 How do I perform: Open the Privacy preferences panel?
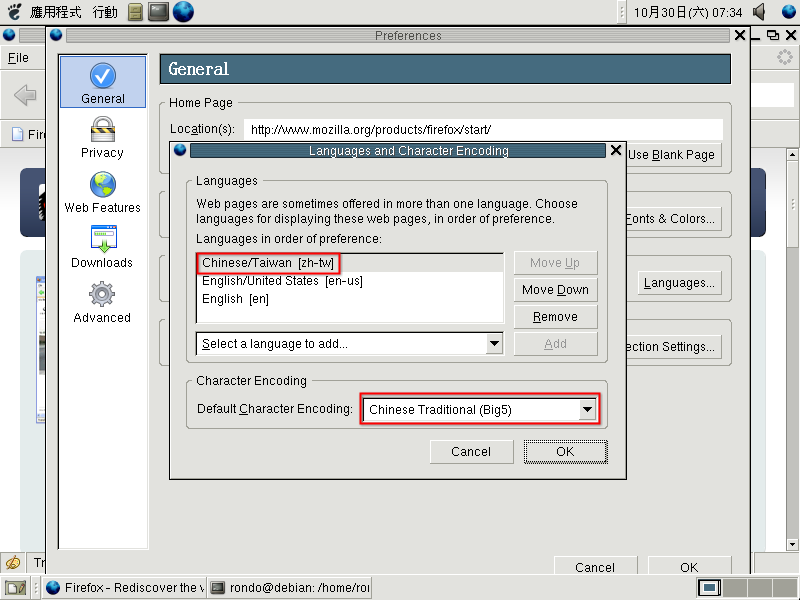(102, 138)
